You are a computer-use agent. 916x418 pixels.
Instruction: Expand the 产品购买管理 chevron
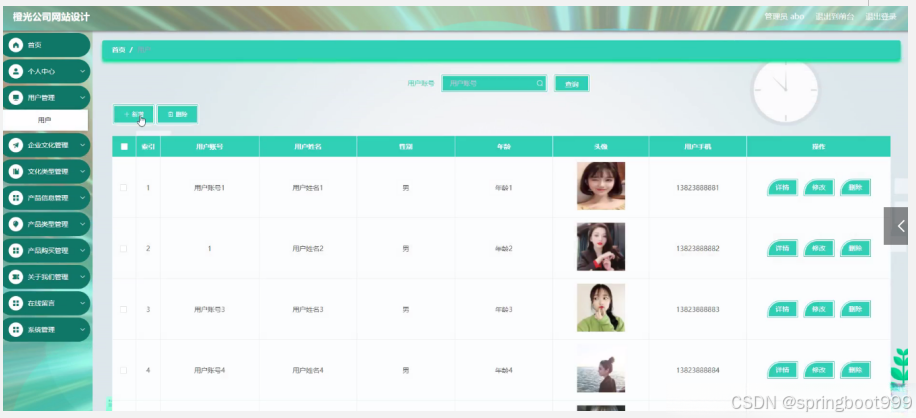pyautogui.click(x=82, y=250)
